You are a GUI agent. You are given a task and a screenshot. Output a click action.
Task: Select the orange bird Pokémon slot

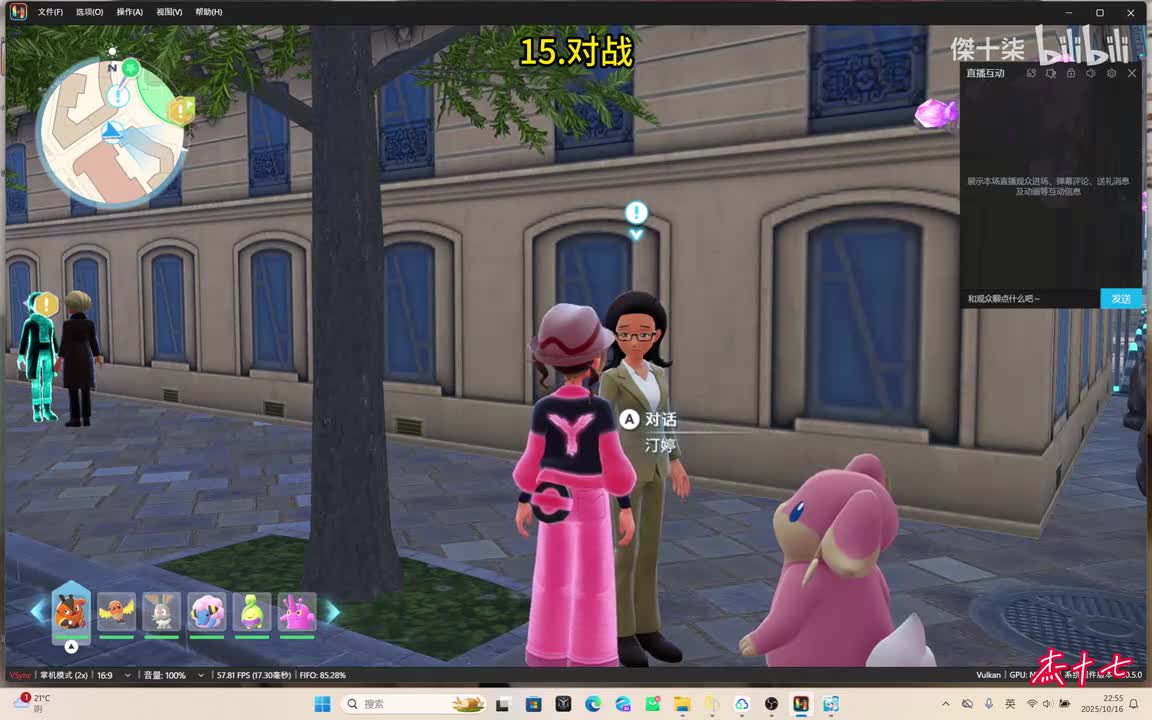point(117,612)
